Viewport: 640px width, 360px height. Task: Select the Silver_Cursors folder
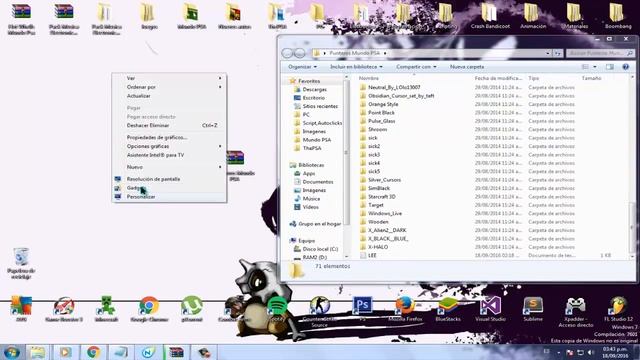(384, 180)
